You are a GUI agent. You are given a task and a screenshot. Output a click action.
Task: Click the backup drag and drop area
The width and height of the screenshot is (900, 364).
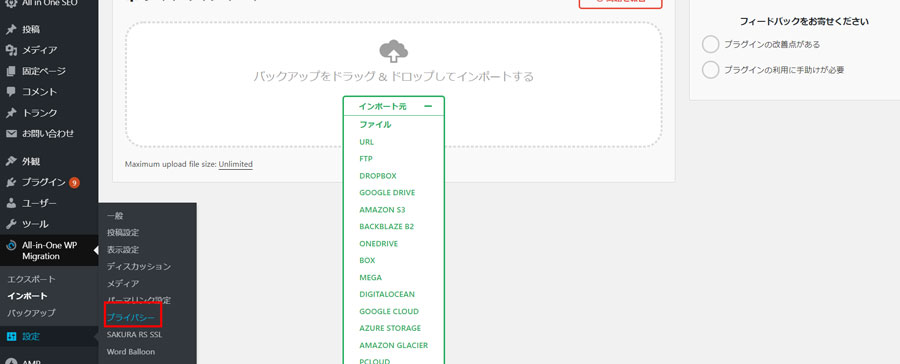[x=394, y=85]
